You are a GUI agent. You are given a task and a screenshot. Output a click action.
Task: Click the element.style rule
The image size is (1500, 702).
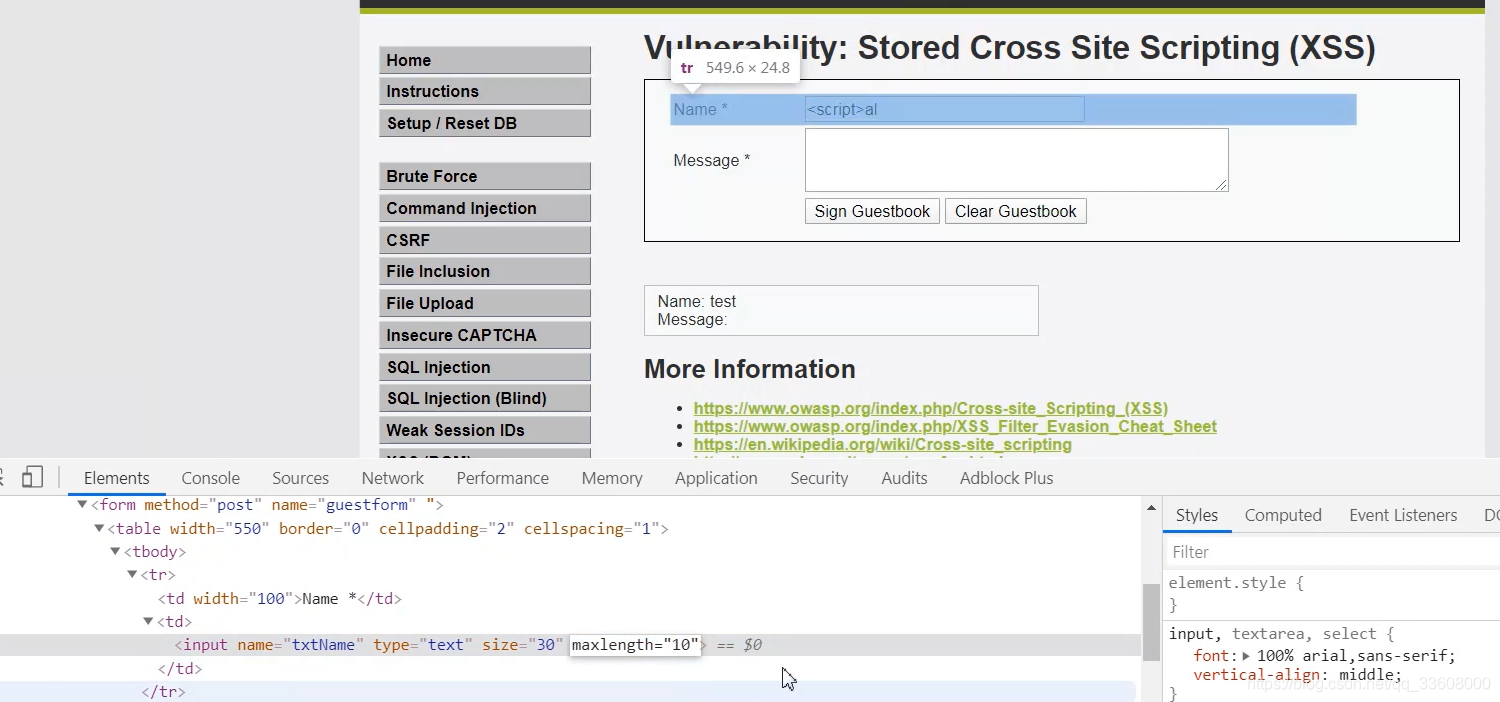pyautogui.click(x=1236, y=583)
